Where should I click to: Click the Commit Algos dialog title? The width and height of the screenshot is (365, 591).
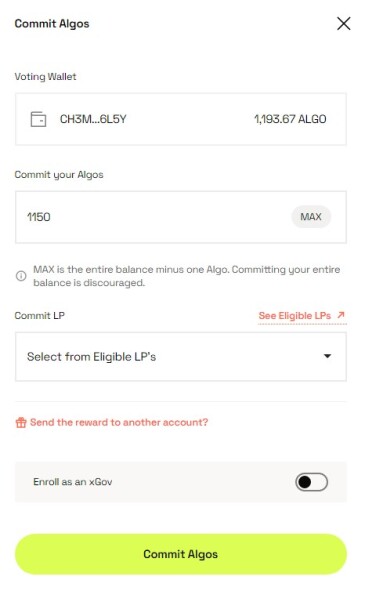(x=52, y=24)
